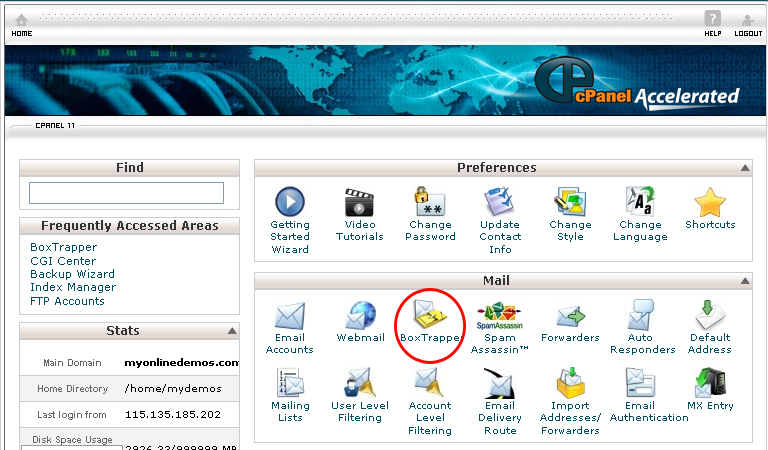
Task: Open the Help question mark icon
Action: coord(713,19)
